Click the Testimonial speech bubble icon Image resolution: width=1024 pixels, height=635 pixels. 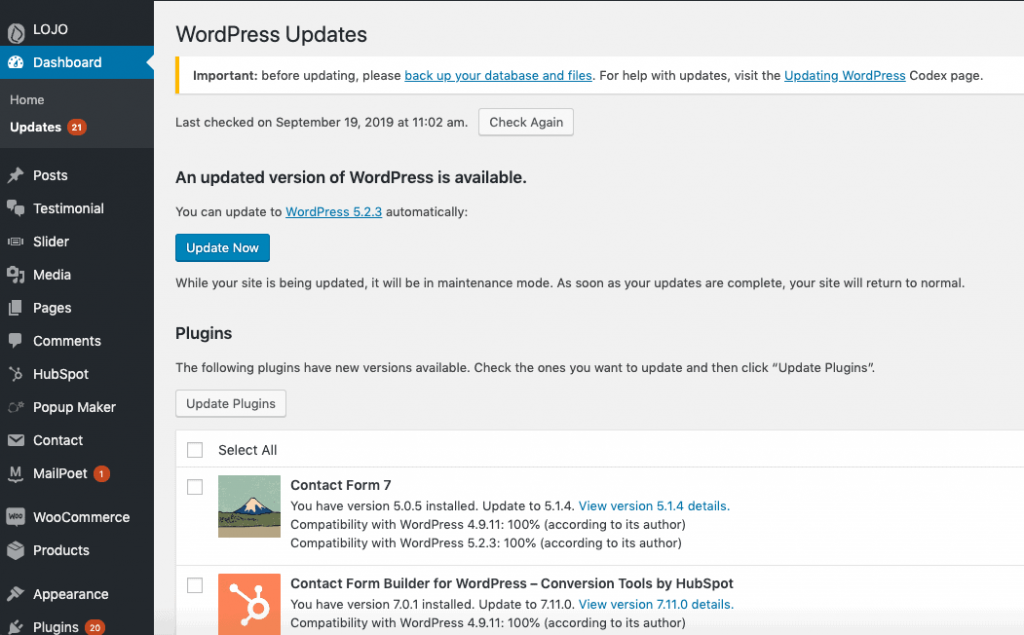(15, 209)
